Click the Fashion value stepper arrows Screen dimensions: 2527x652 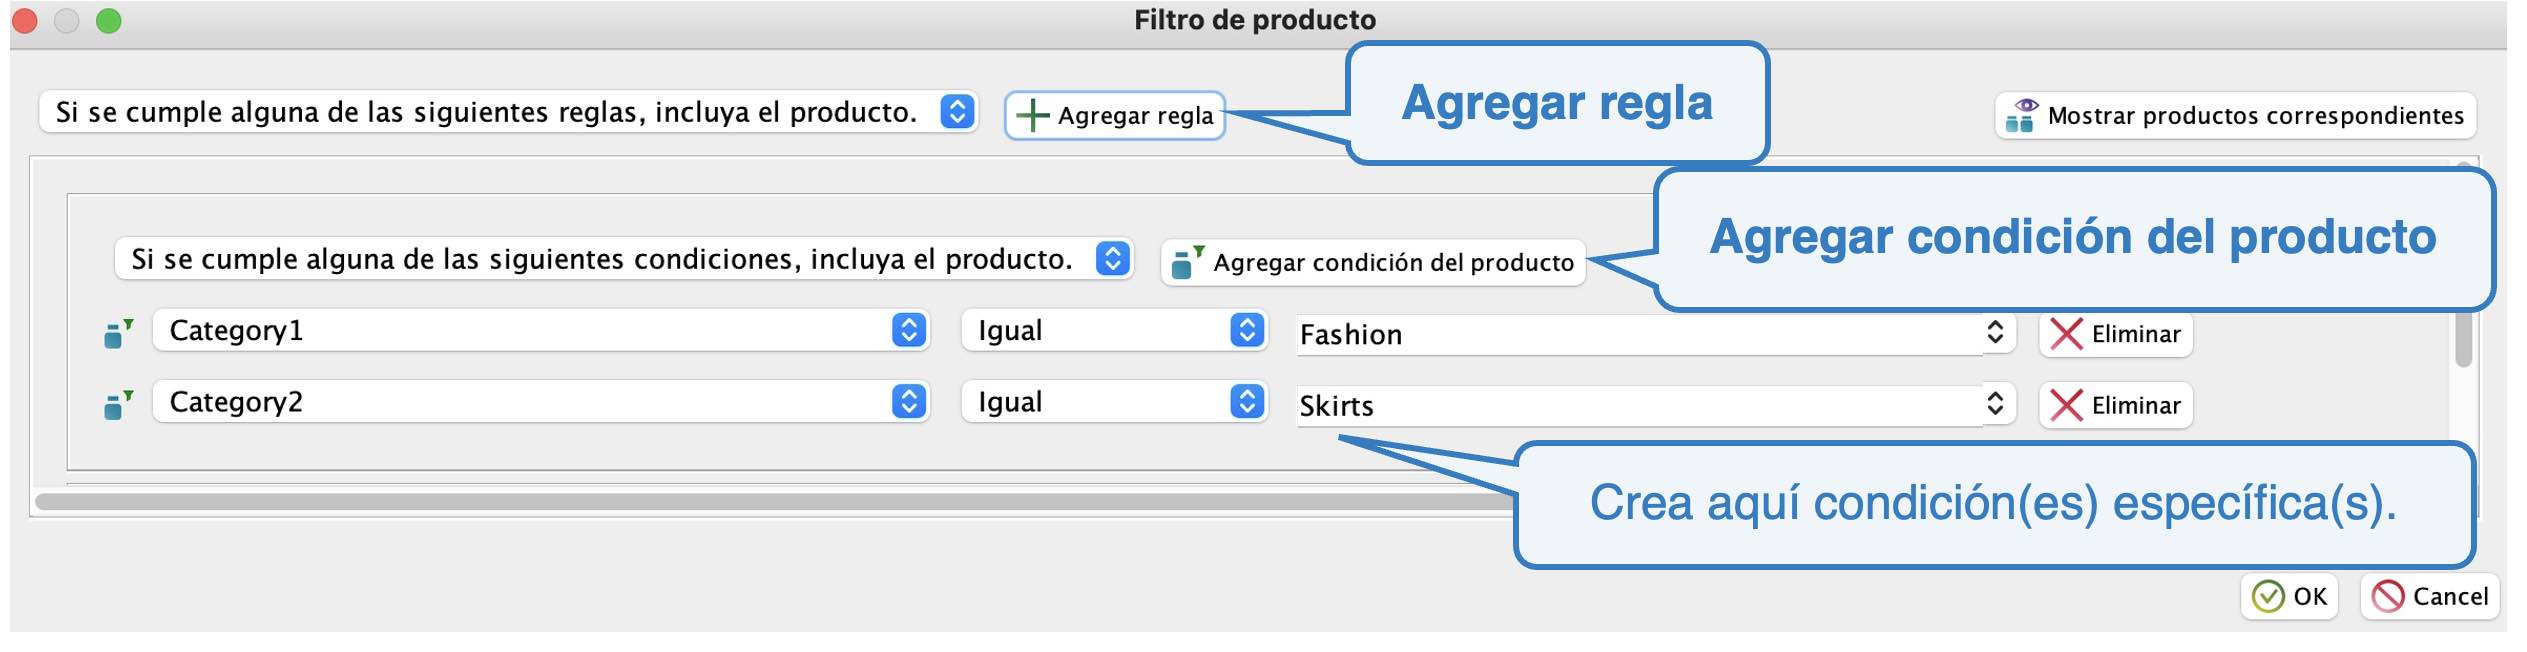tap(1994, 333)
